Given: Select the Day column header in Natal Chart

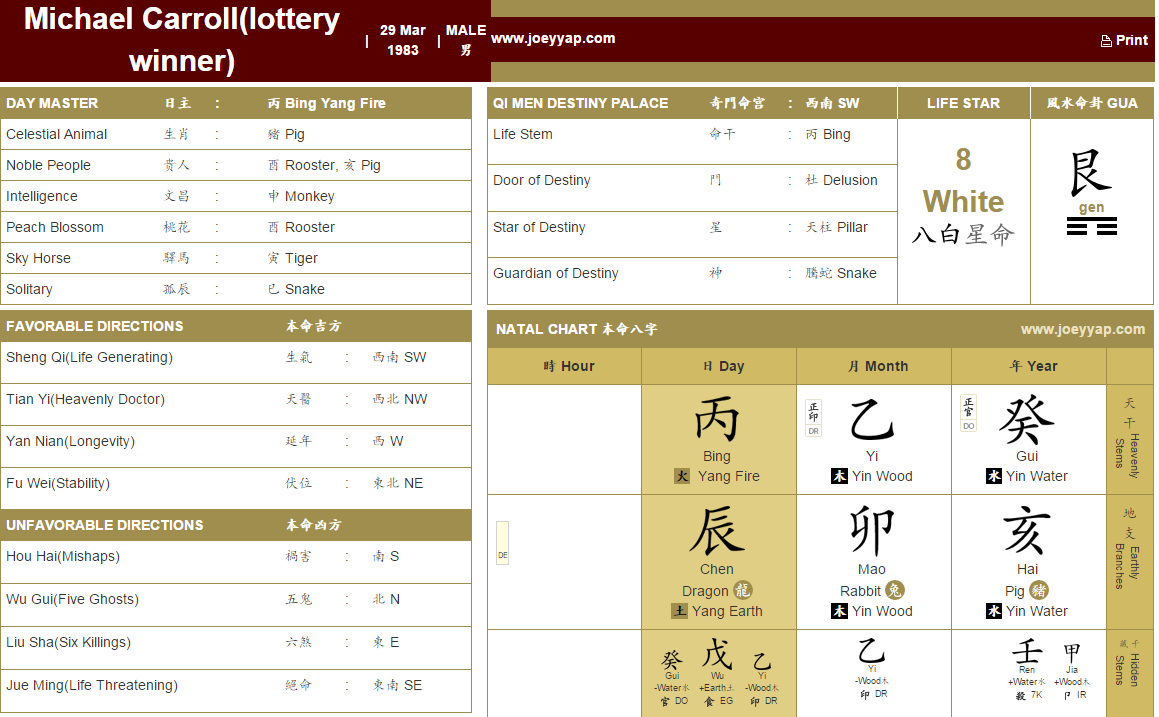Looking at the screenshot, I should [x=719, y=366].
